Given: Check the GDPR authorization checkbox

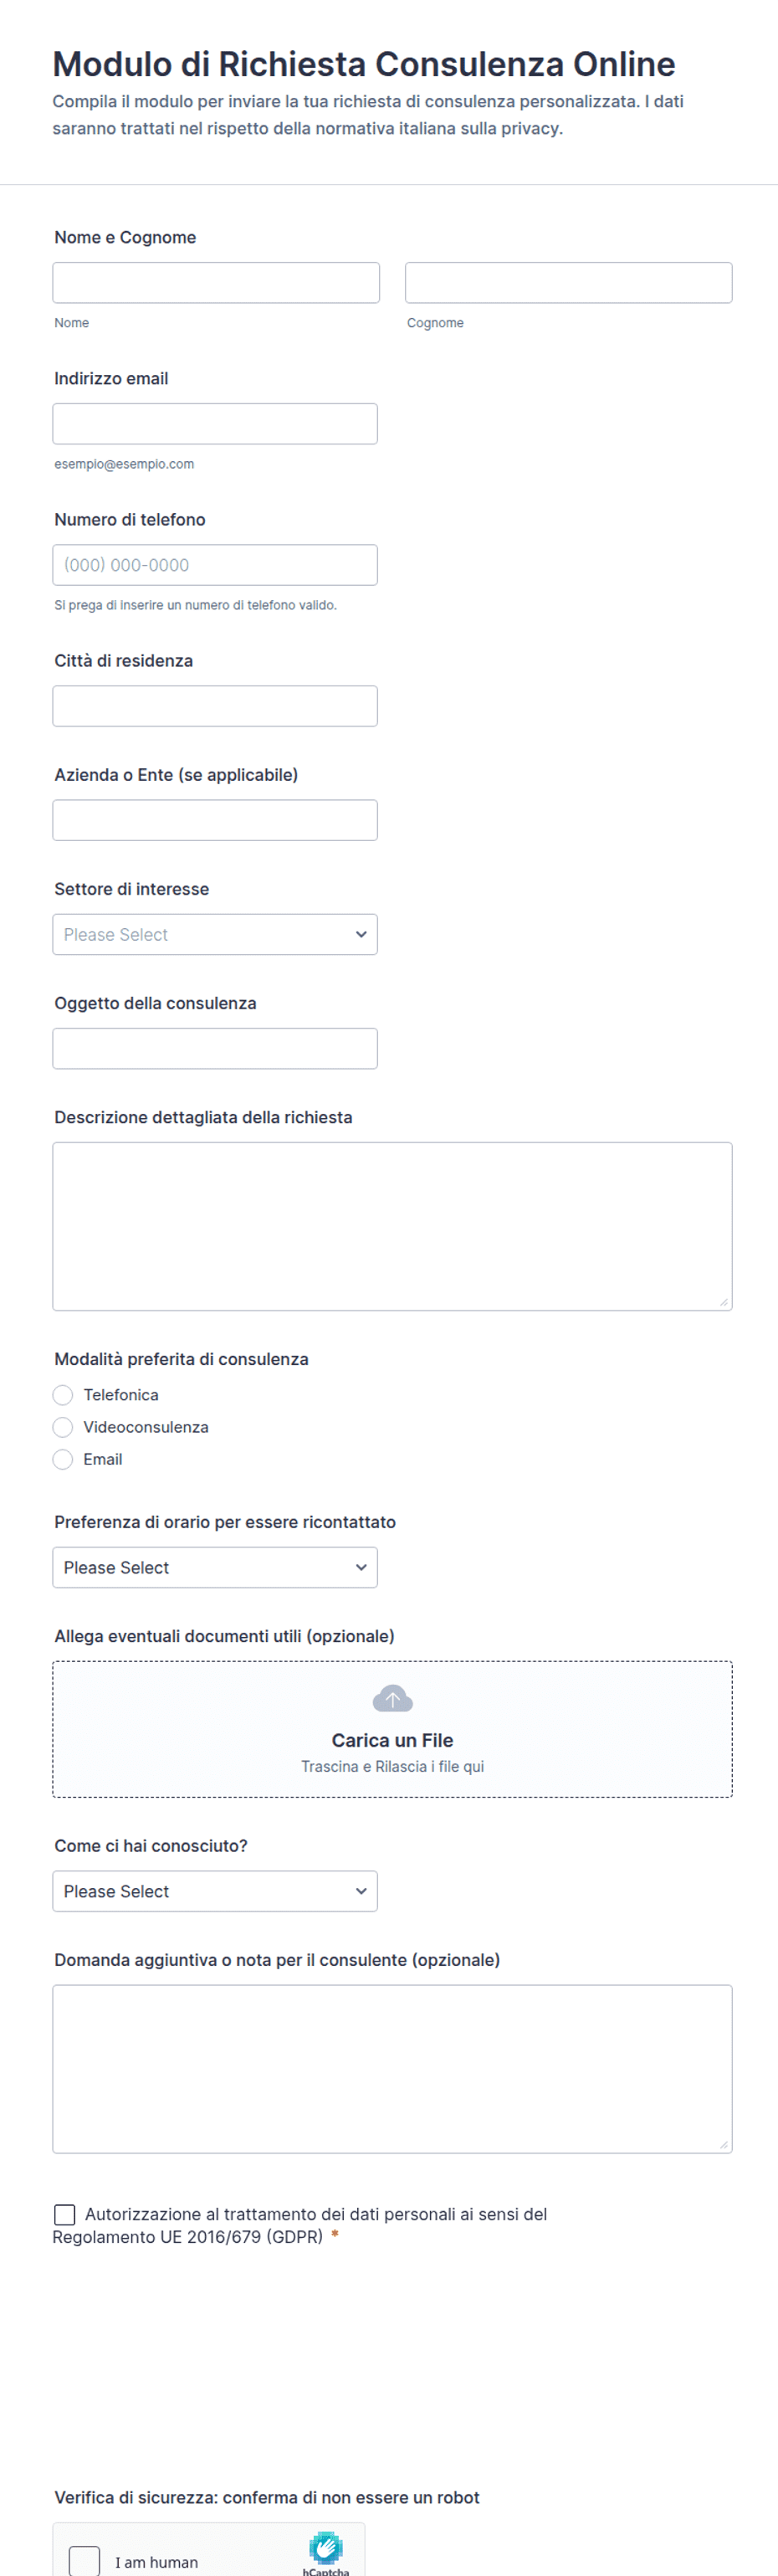Looking at the screenshot, I should click(64, 2215).
